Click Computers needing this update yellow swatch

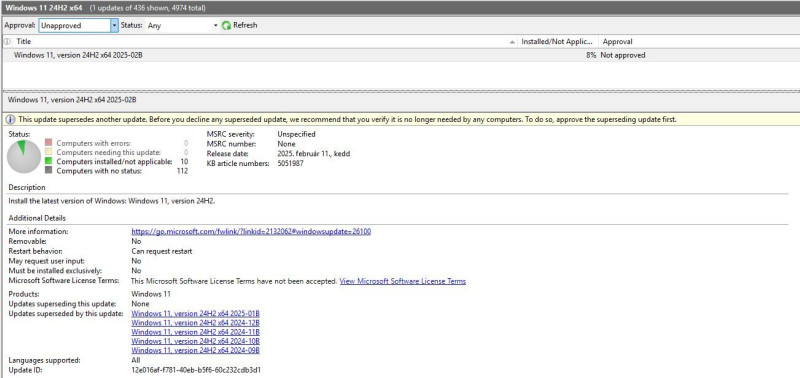point(48,152)
